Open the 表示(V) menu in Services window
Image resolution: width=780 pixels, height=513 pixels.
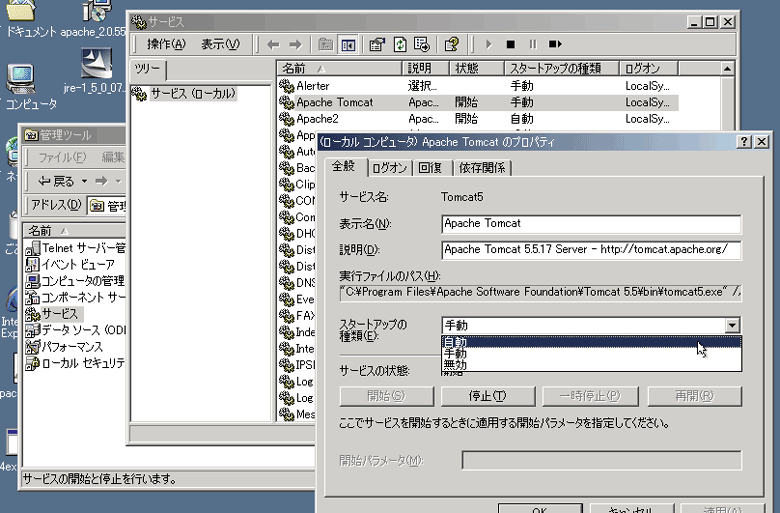[x=220, y=45]
